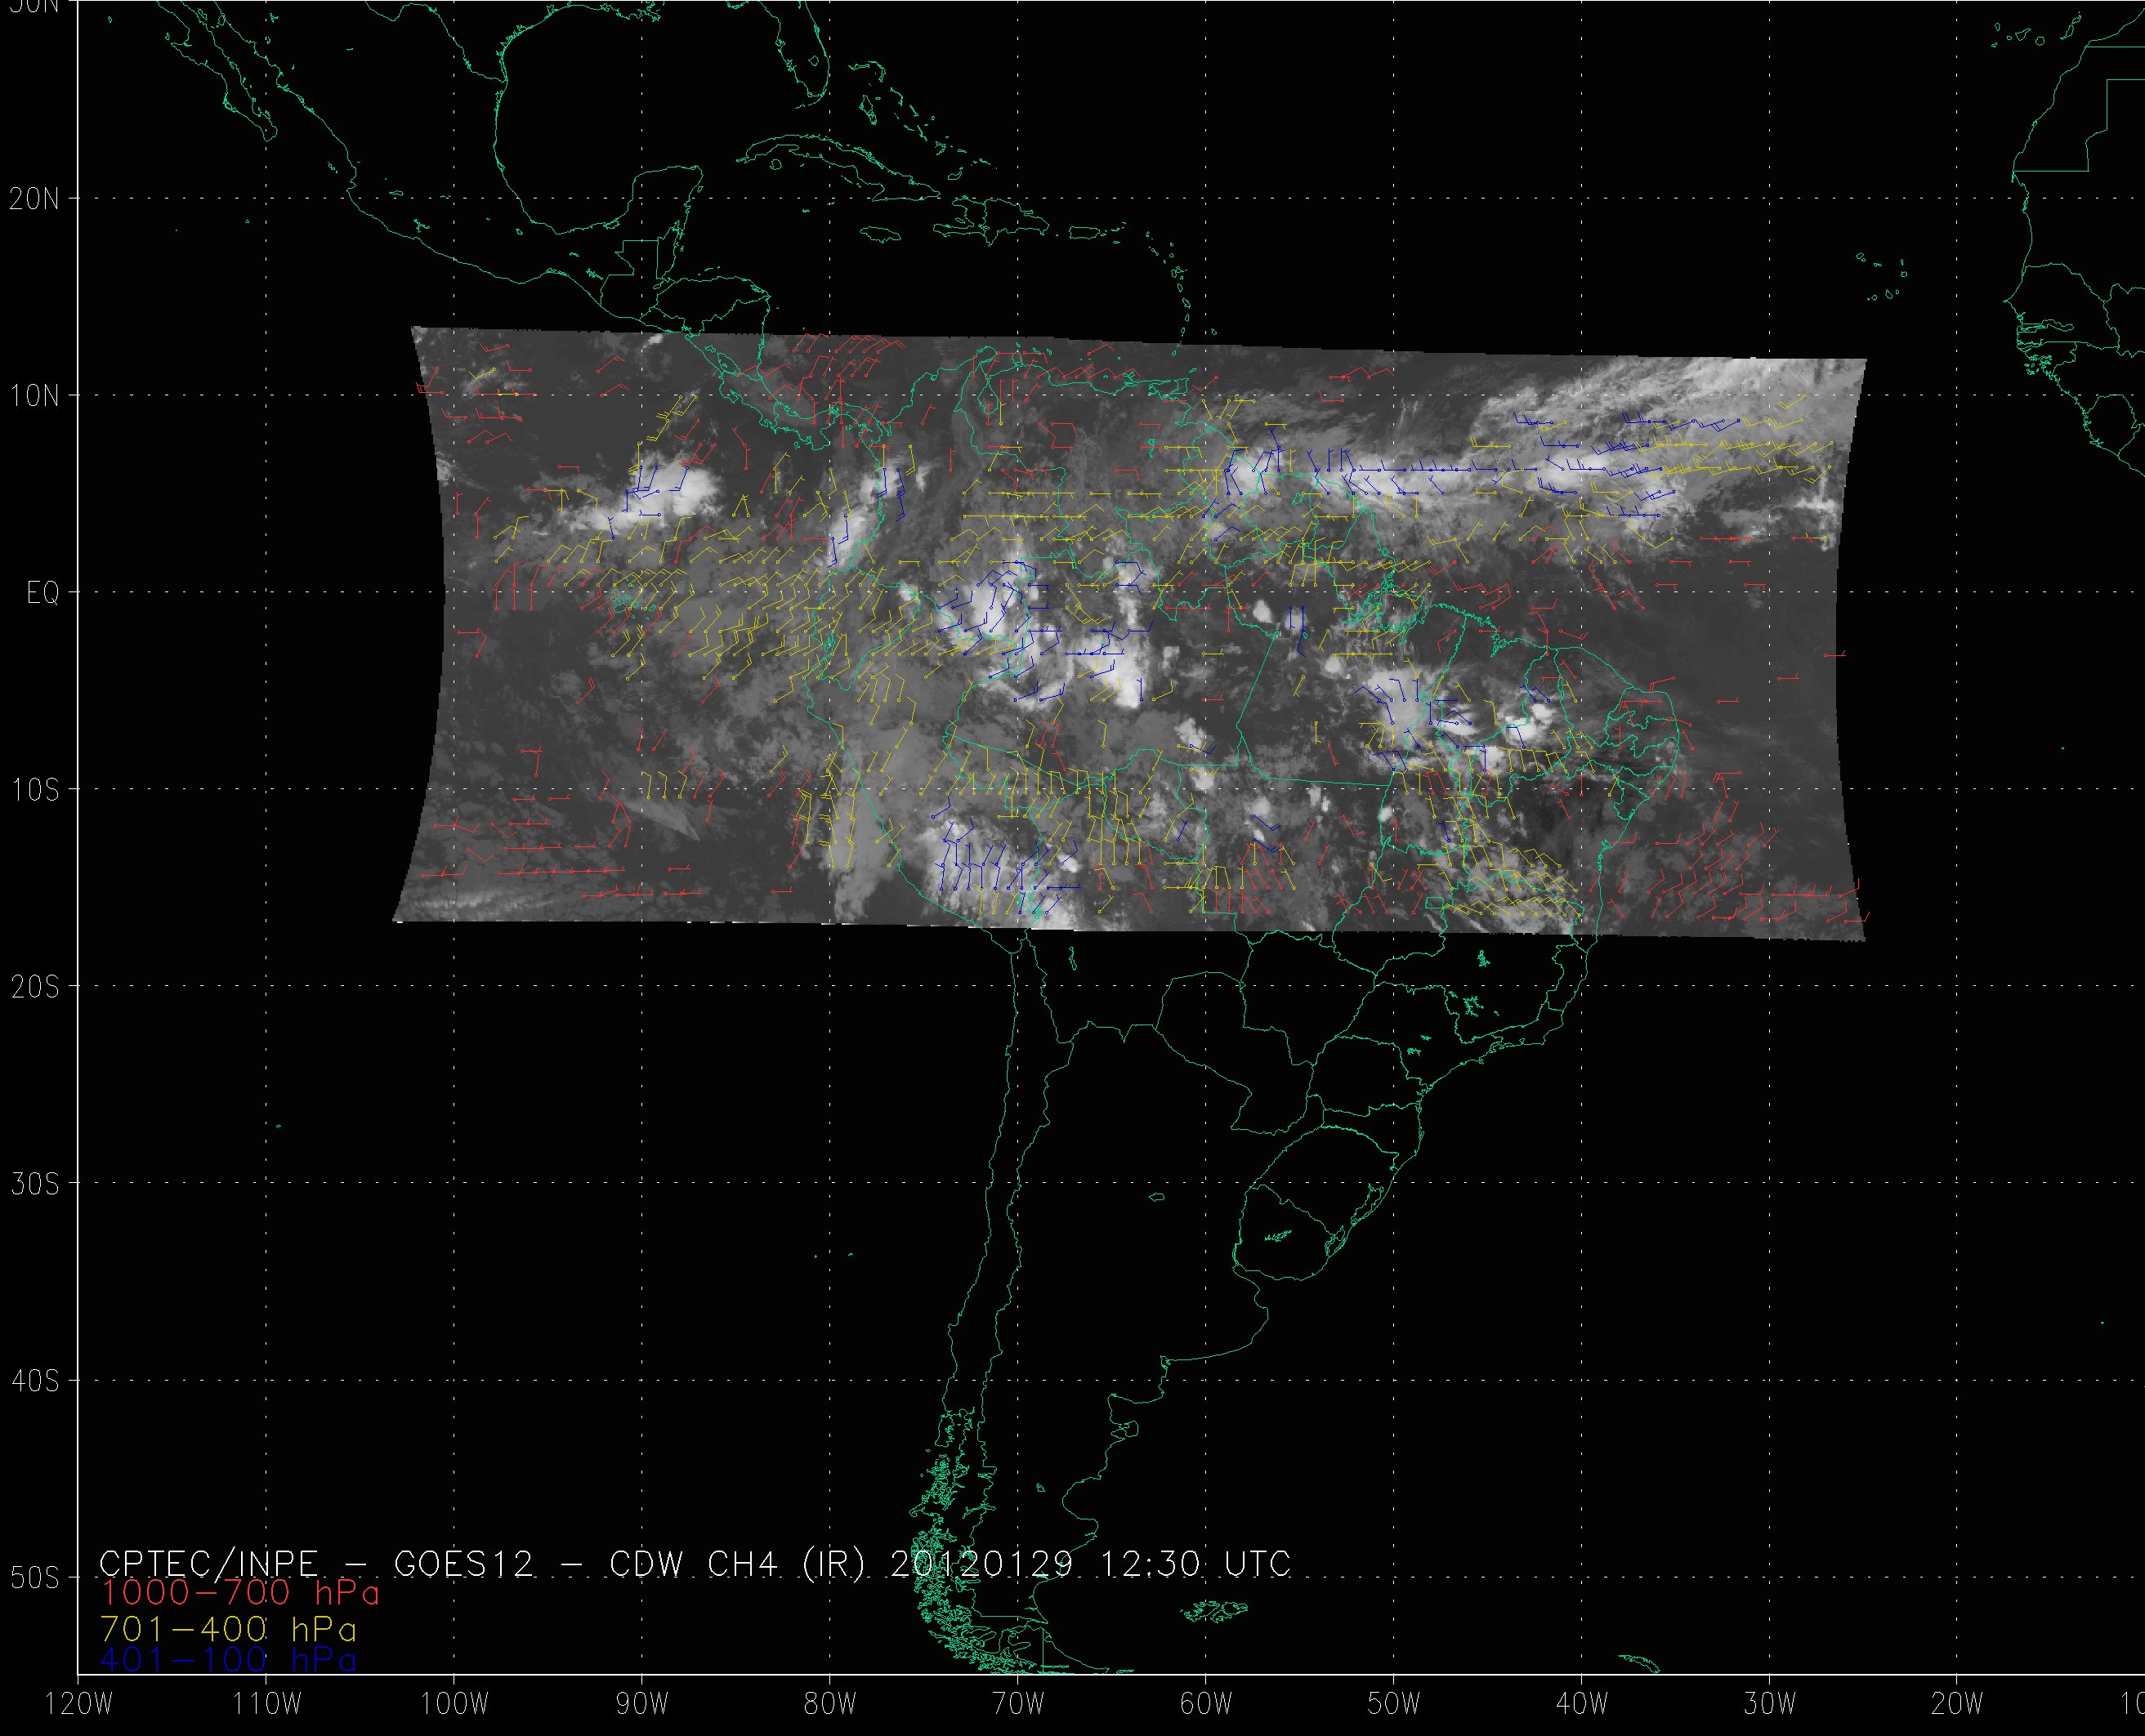Click the 110W longitude label
The image size is (2145, 1736).
tap(266, 1704)
